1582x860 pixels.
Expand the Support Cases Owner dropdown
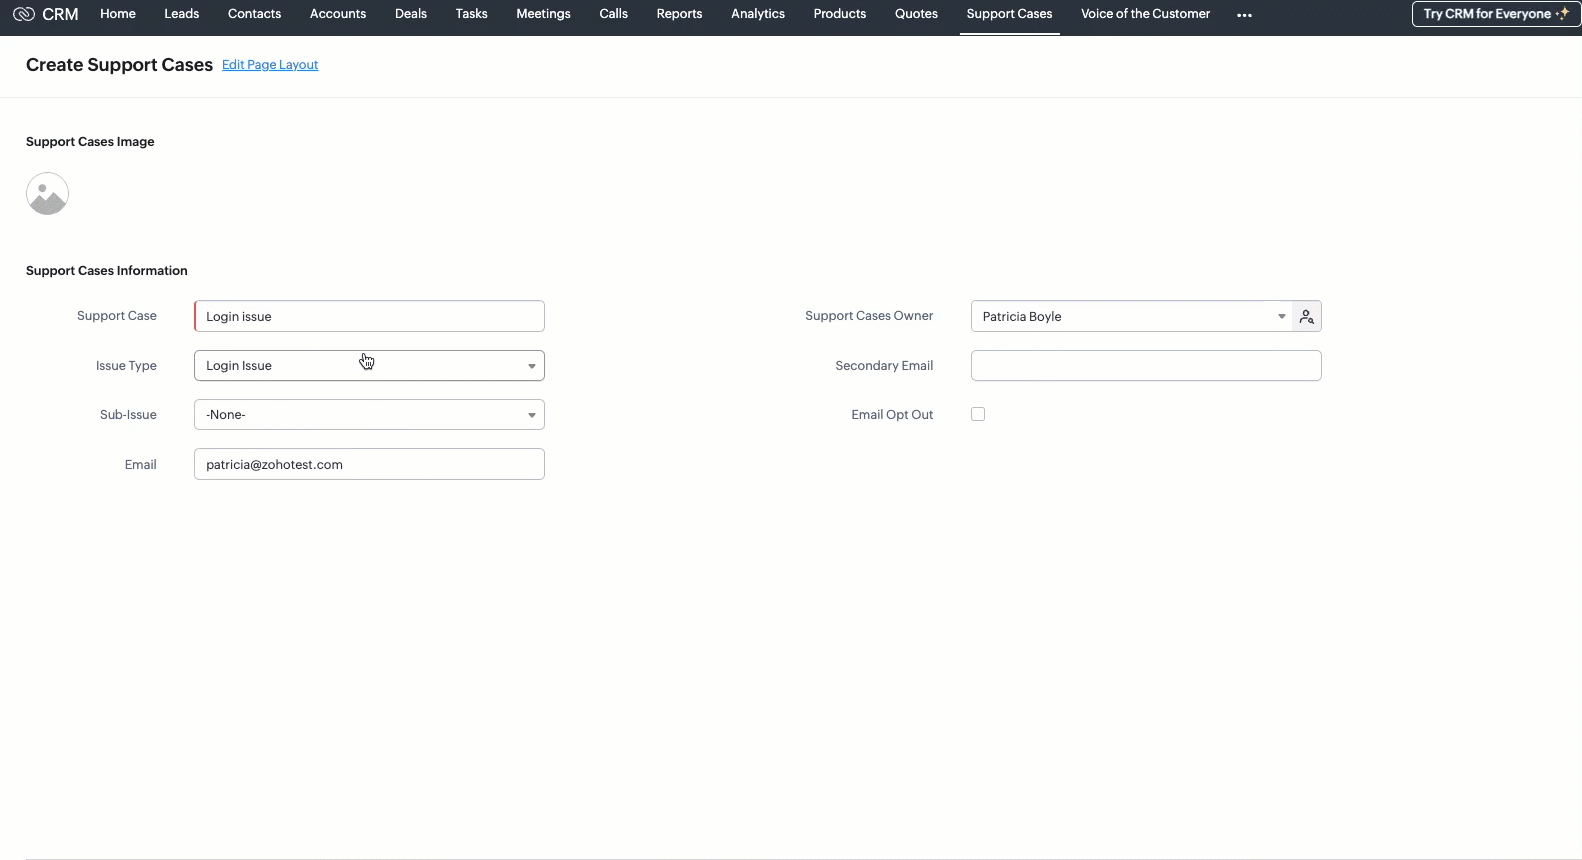1131,317
